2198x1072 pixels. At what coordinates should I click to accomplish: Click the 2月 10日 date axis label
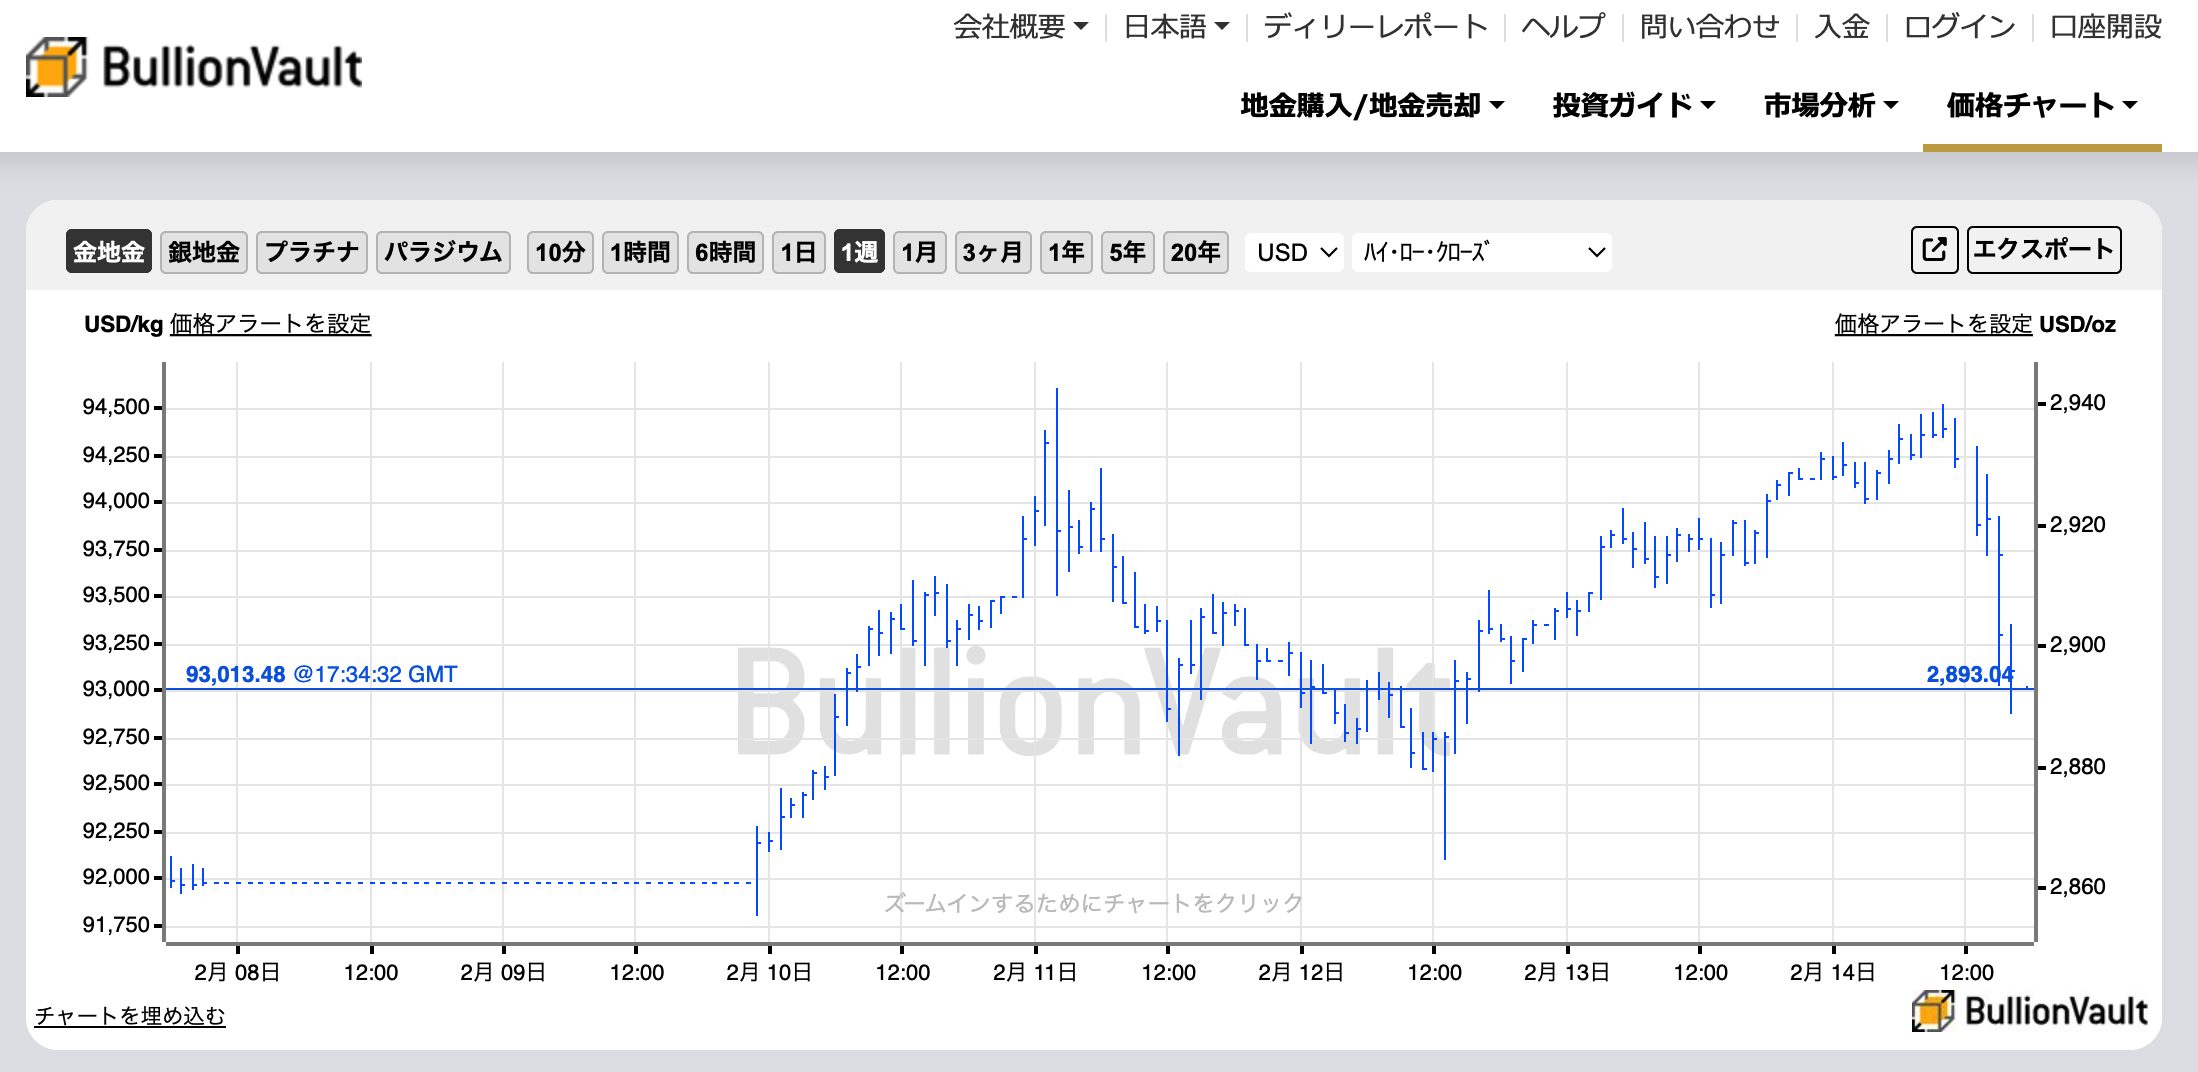(x=768, y=972)
